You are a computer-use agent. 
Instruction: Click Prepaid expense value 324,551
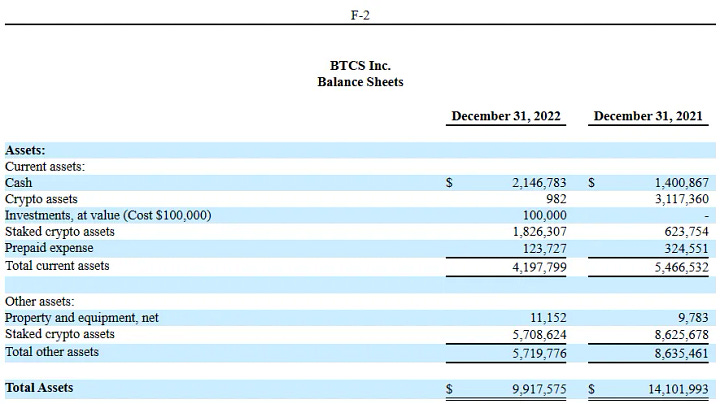pos(686,248)
